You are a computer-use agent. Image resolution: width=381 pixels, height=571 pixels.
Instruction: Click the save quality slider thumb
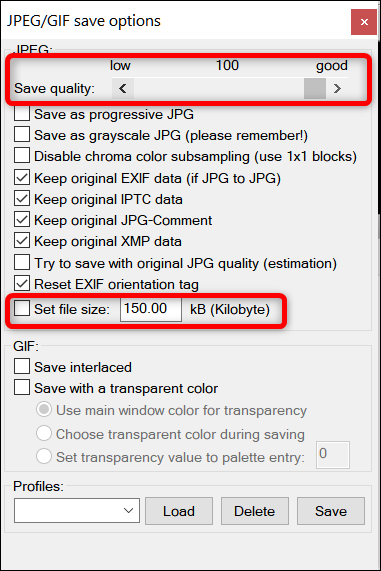[315, 88]
